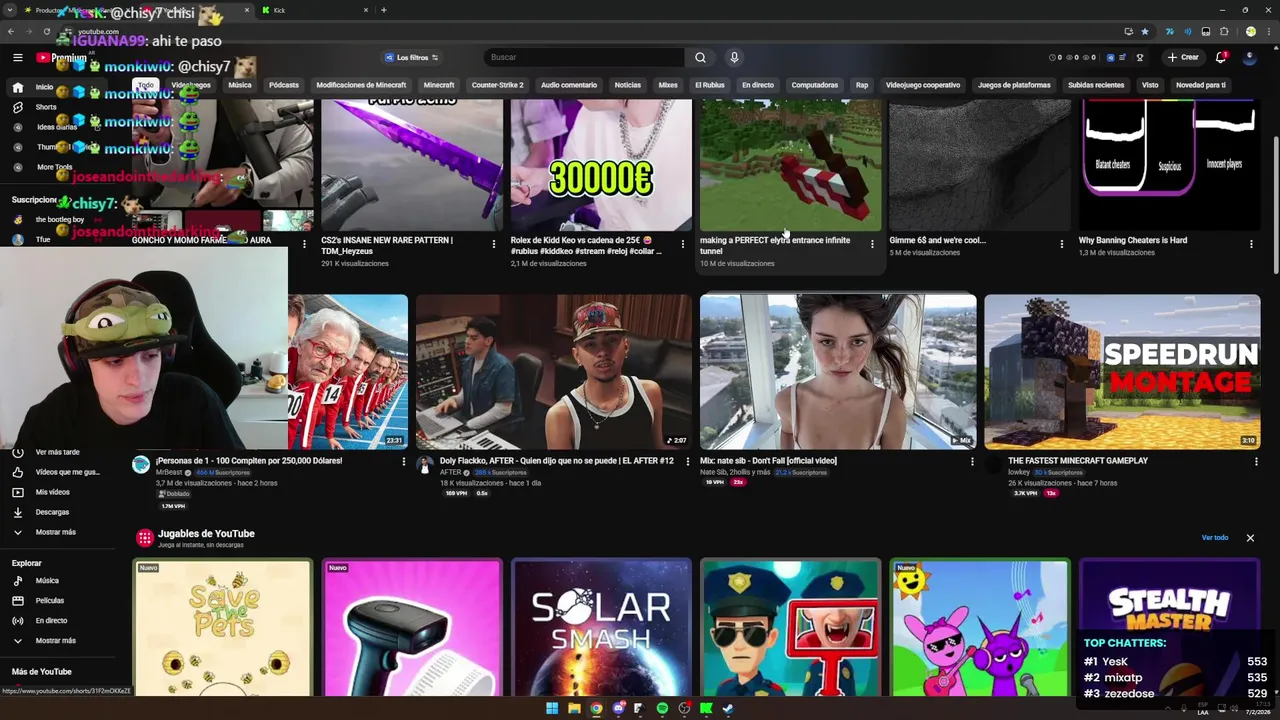Open the Windows Start menu
1280x720 pixels.
point(552,709)
